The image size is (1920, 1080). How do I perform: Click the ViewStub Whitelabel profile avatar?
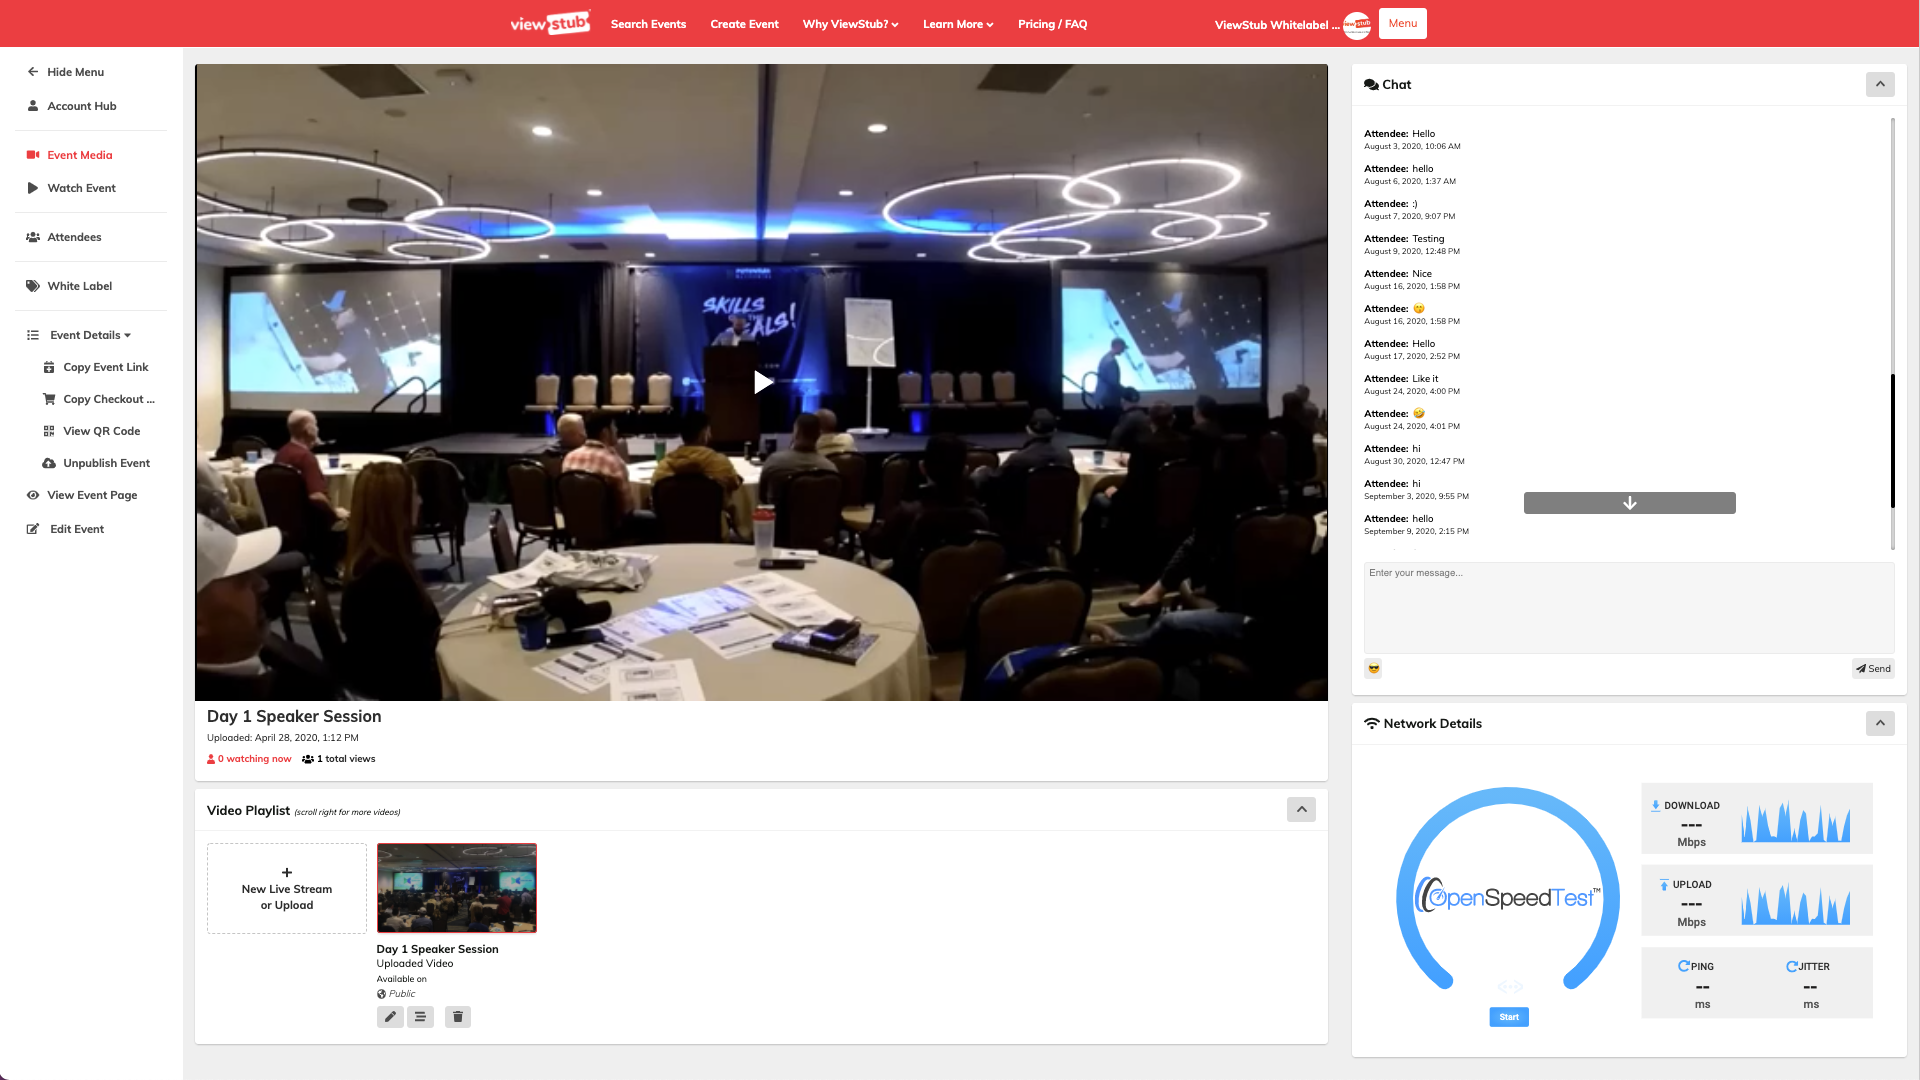1357,25
